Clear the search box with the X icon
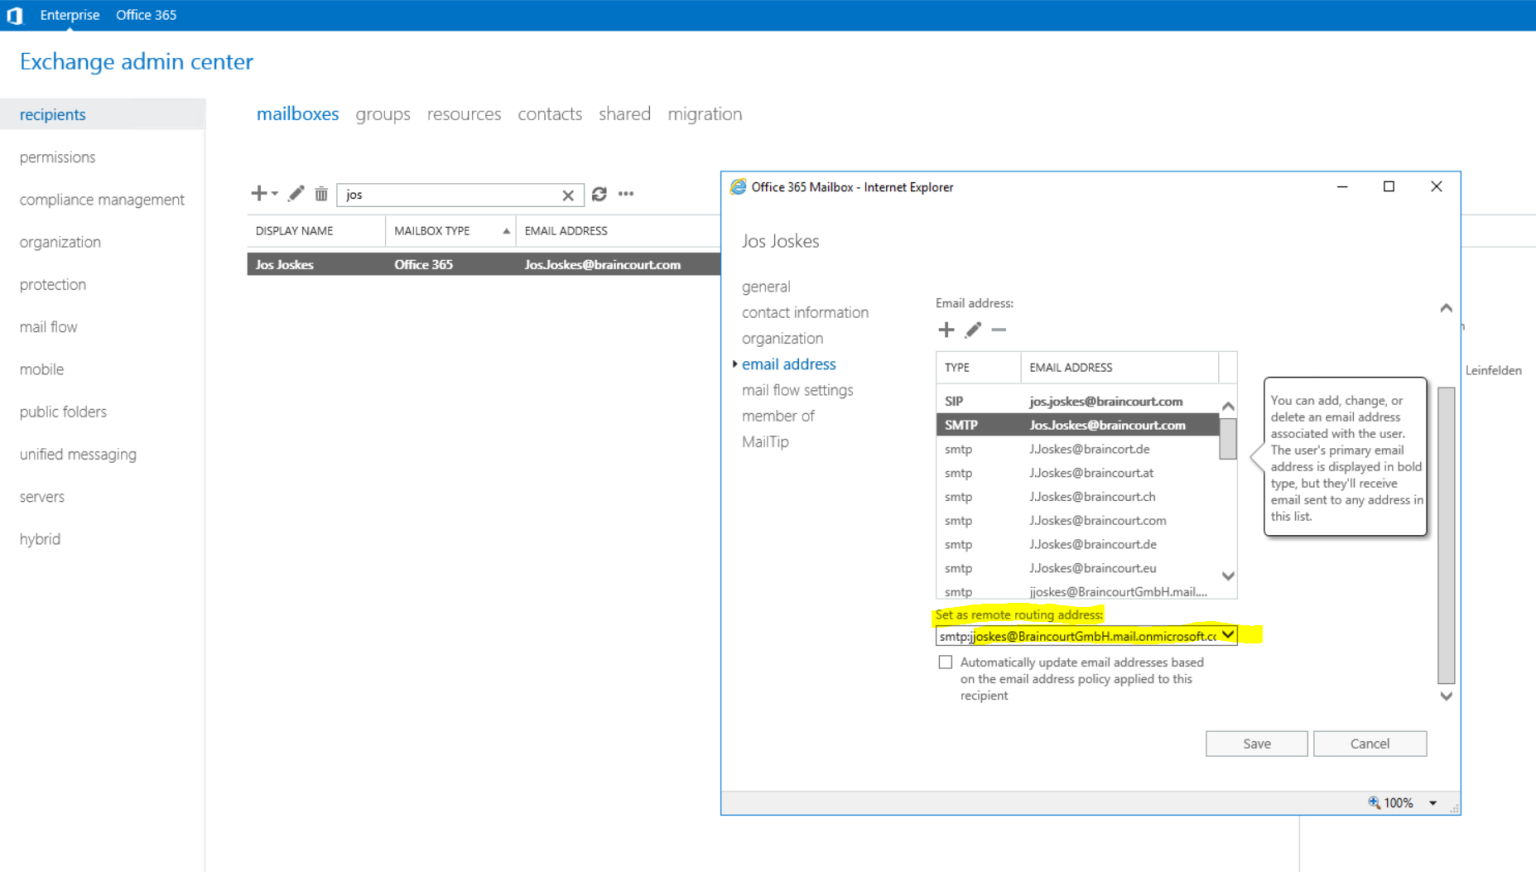 tap(568, 194)
